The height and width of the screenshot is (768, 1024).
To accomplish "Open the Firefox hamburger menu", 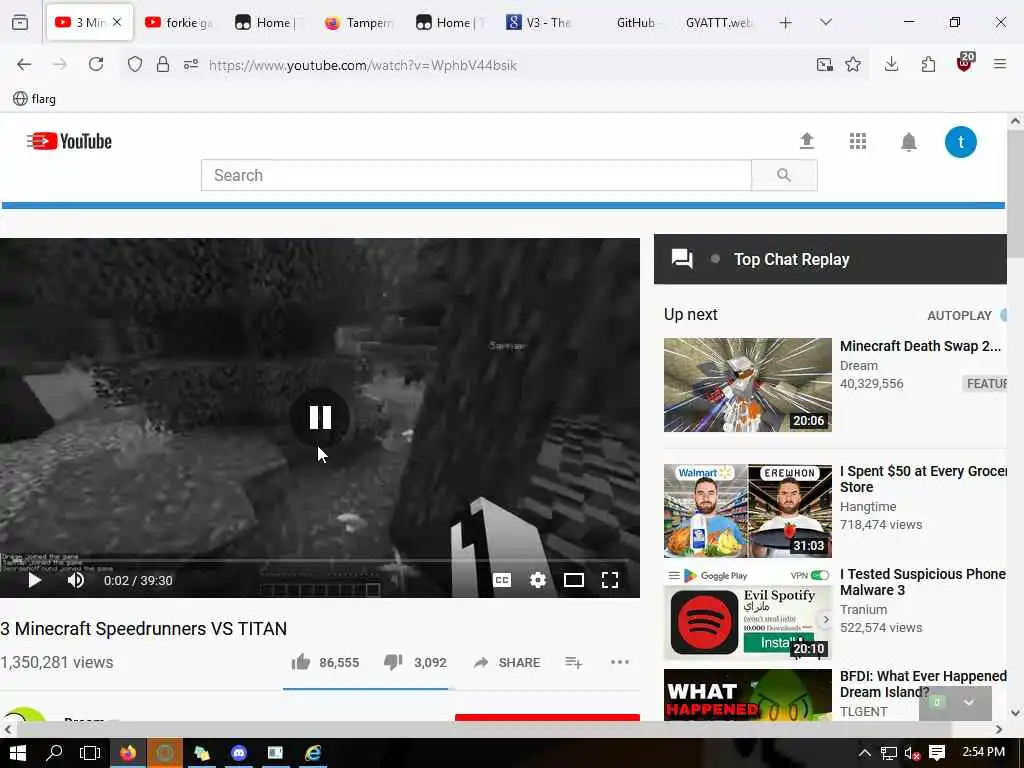I will (999, 64).
